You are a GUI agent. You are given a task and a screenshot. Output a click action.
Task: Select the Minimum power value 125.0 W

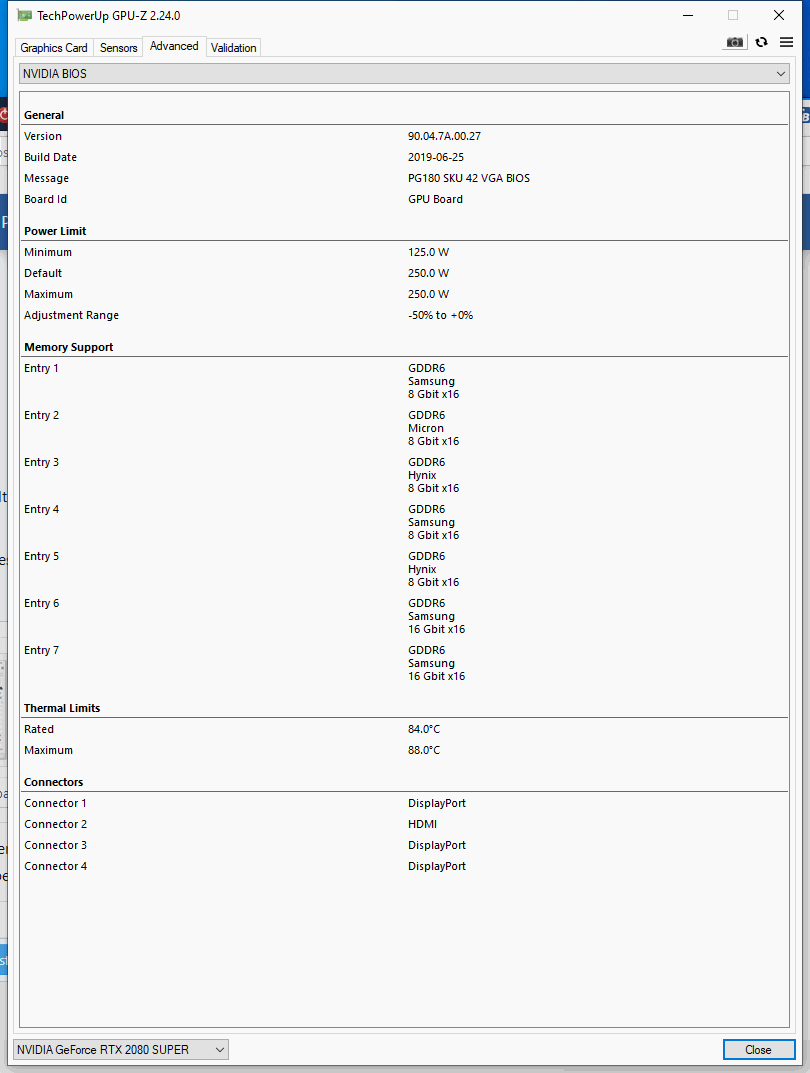(x=428, y=252)
